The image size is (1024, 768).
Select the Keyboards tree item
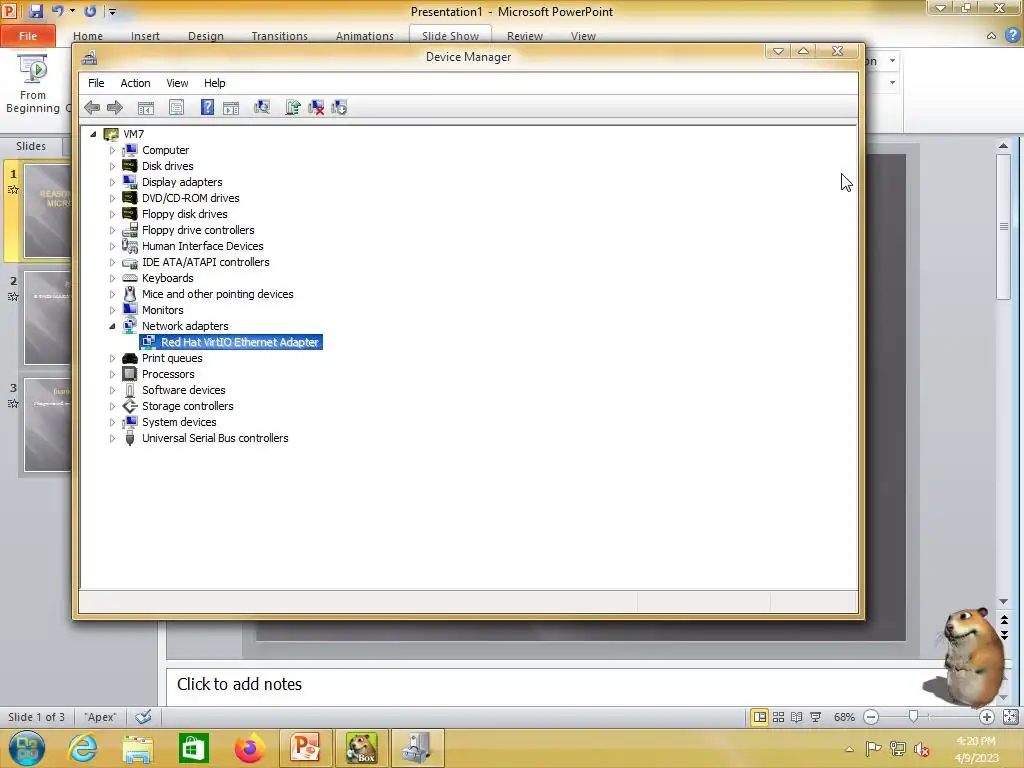(x=167, y=278)
